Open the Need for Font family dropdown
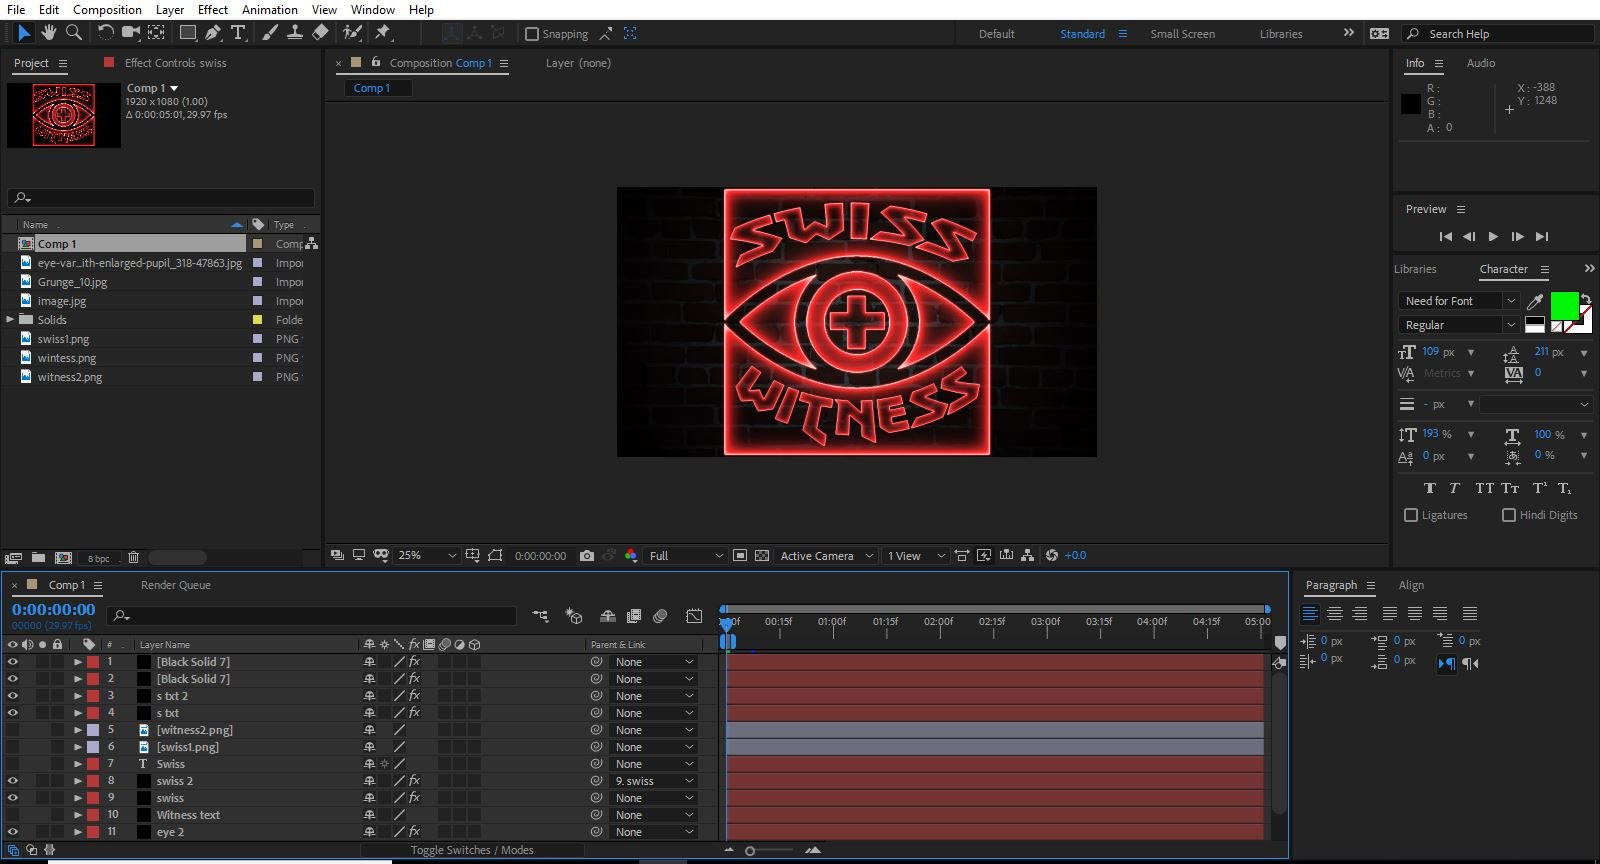The image size is (1600, 864). [x=1459, y=301]
